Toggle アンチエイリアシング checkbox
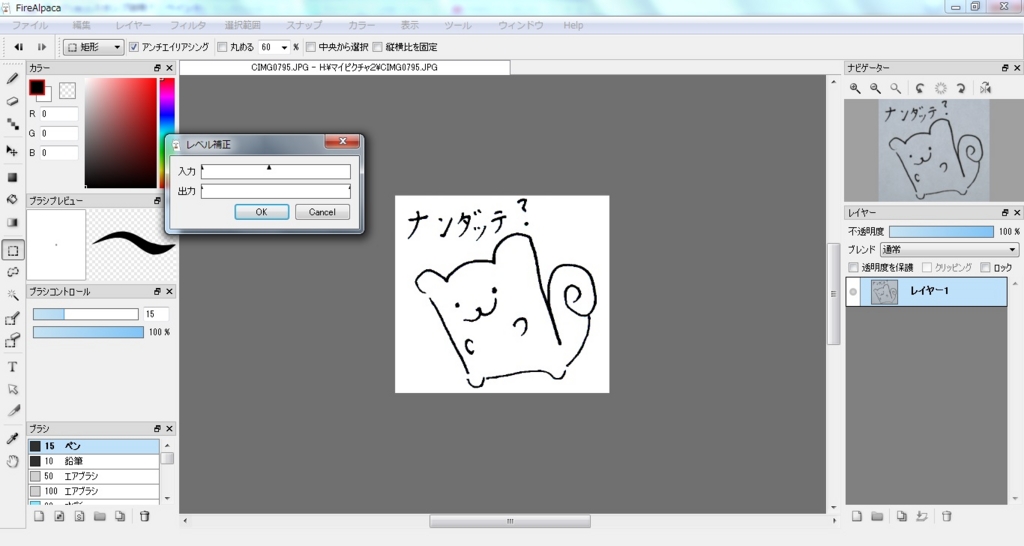The height and width of the screenshot is (546, 1024). coord(134,47)
